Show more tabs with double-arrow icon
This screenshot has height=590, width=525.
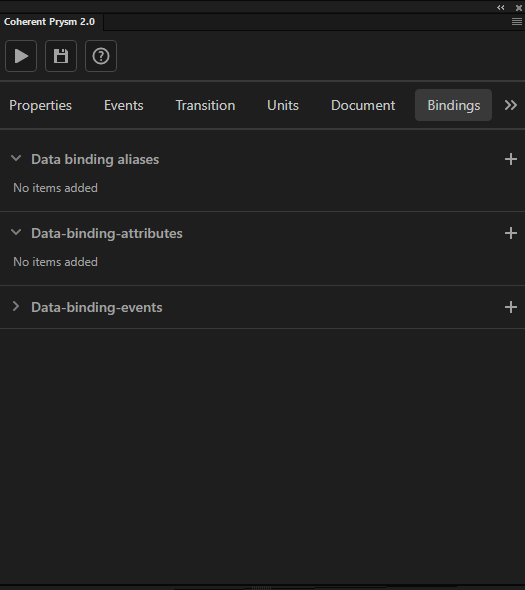pyautogui.click(x=511, y=105)
